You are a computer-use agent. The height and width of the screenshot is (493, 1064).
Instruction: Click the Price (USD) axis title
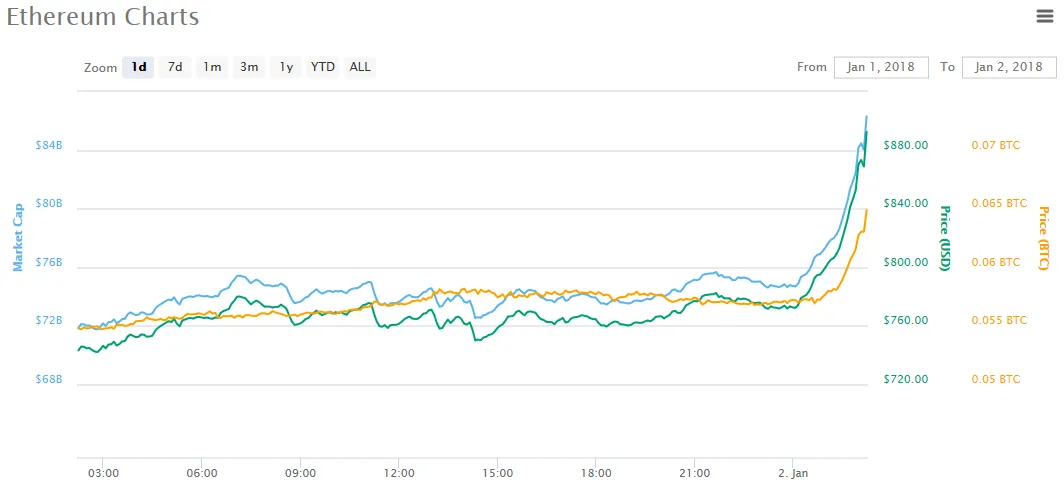click(945, 238)
